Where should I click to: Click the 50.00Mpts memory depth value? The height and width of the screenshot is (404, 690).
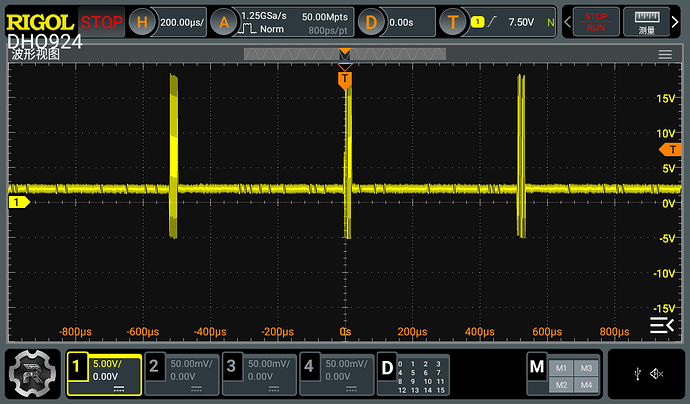tap(325, 17)
